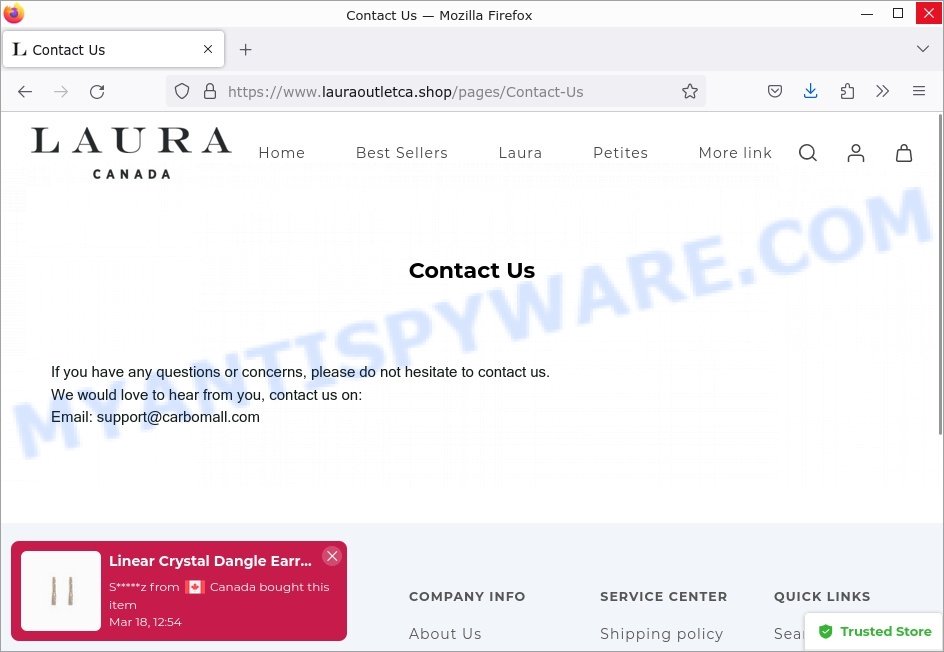Viewport: 944px width, 652px height.
Task: Open the Best Sellers menu
Action: click(x=402, y=153)
